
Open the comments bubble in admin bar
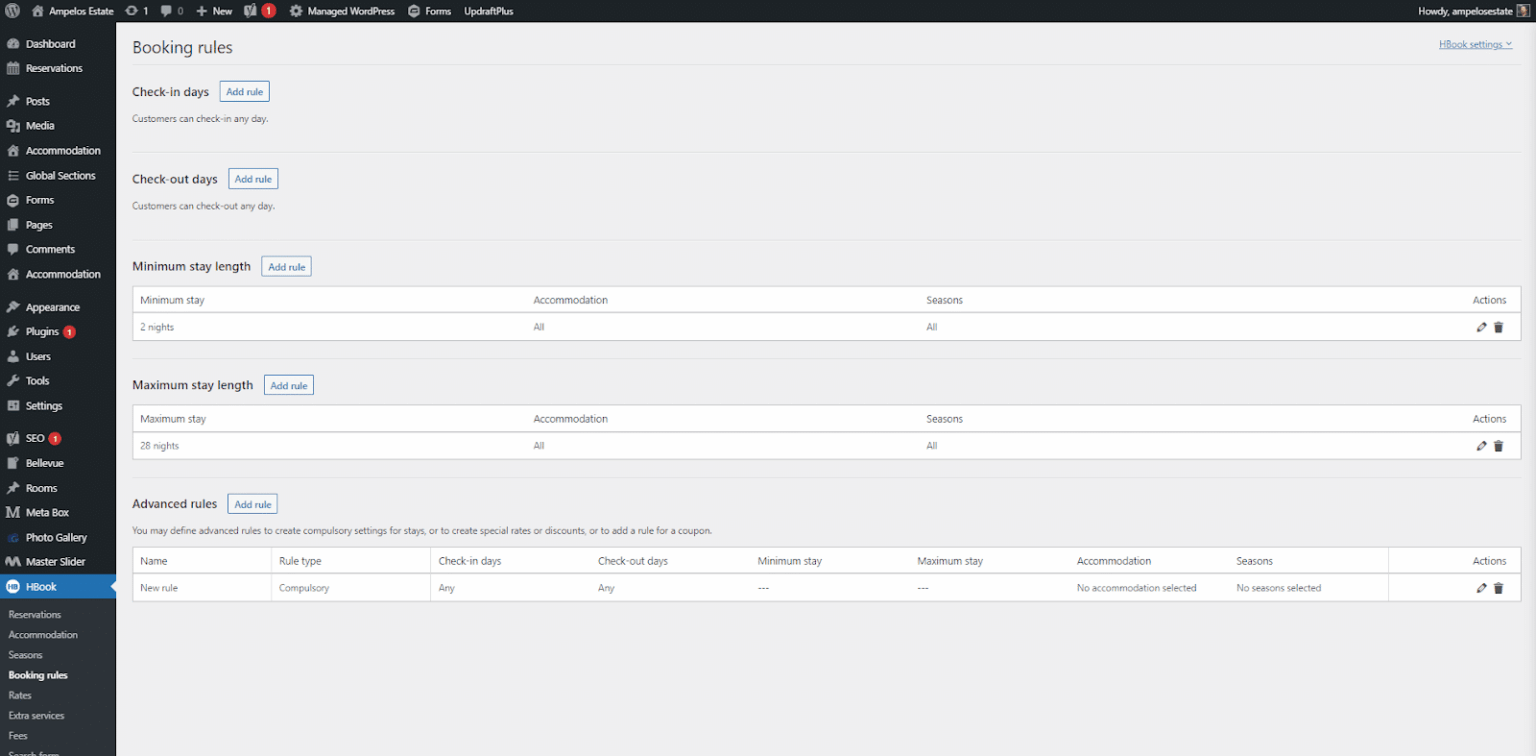pos(171,11)
